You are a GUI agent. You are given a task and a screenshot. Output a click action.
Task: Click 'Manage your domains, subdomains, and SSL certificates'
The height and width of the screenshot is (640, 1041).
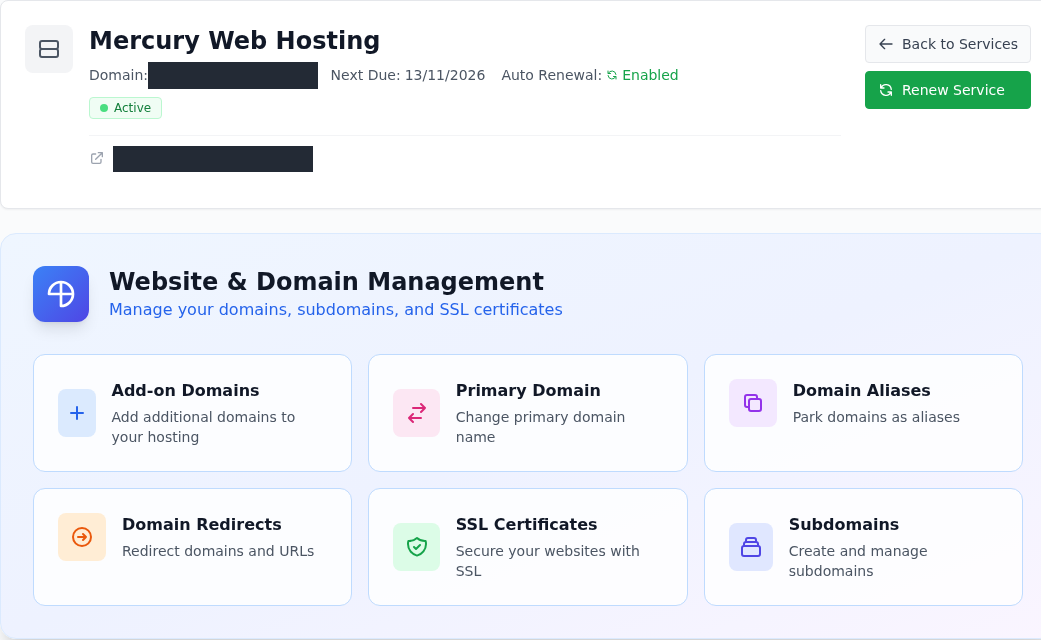click(x=335, y=309)
